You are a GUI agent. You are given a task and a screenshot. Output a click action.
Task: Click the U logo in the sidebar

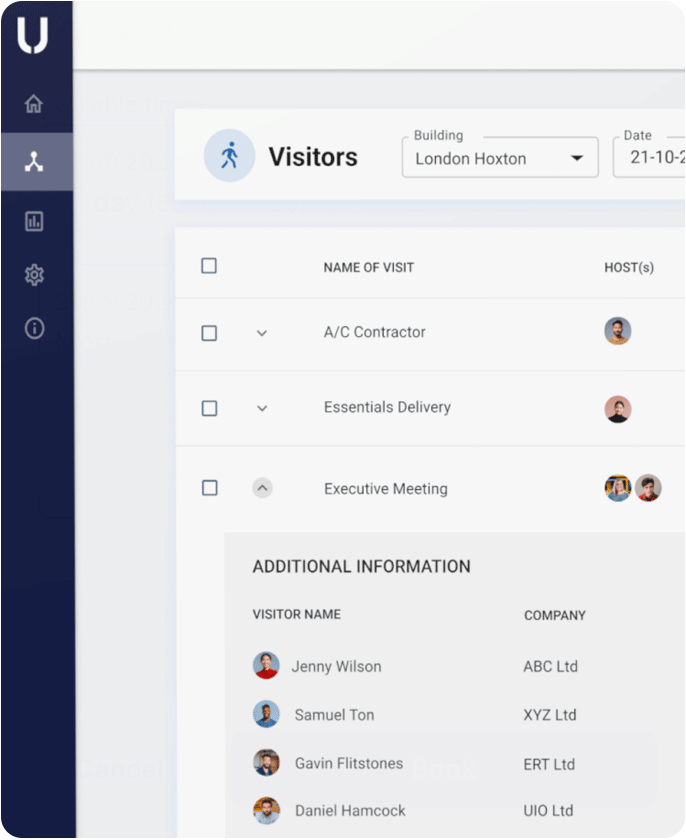[x=33, y=35]
